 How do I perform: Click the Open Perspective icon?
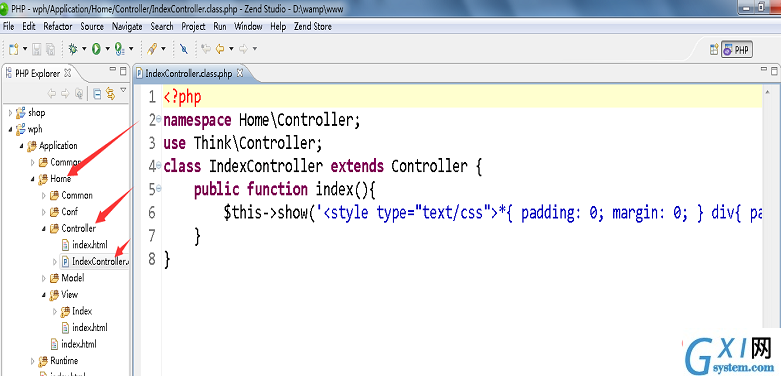(x=714, y=49)
